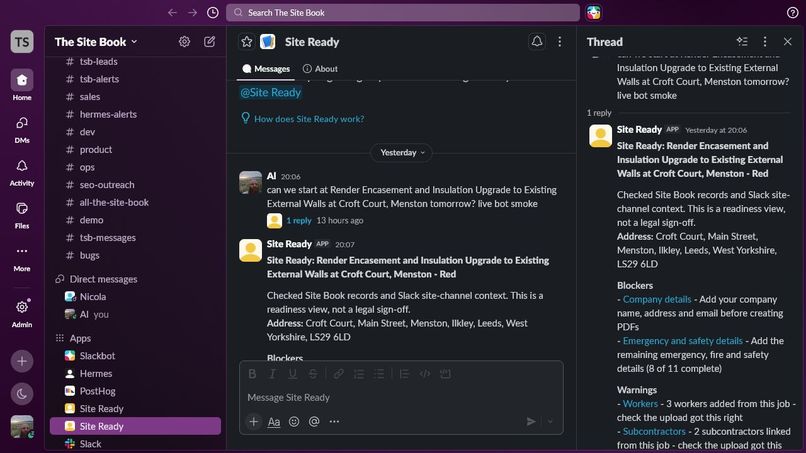This screenshot has width=806, height=453.
Task: Open more composer options ellipsis
Action: tap(334, 422)
